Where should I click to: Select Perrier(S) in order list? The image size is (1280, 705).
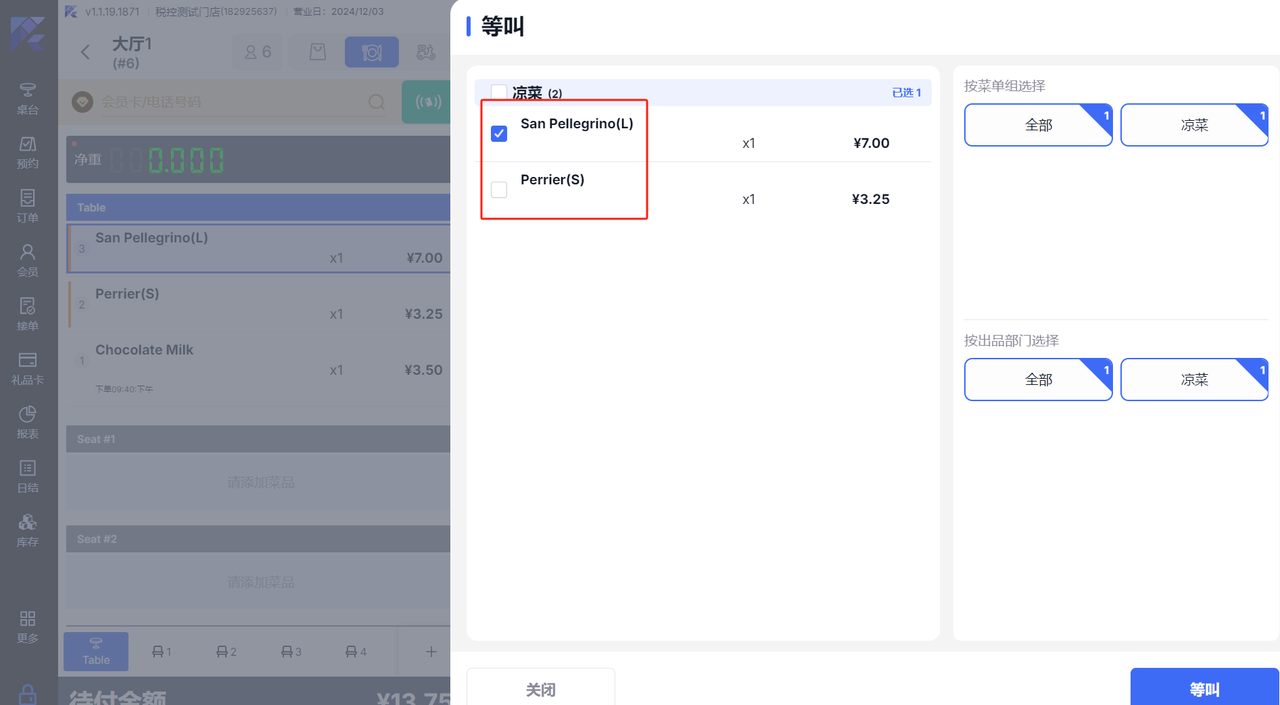258,304
